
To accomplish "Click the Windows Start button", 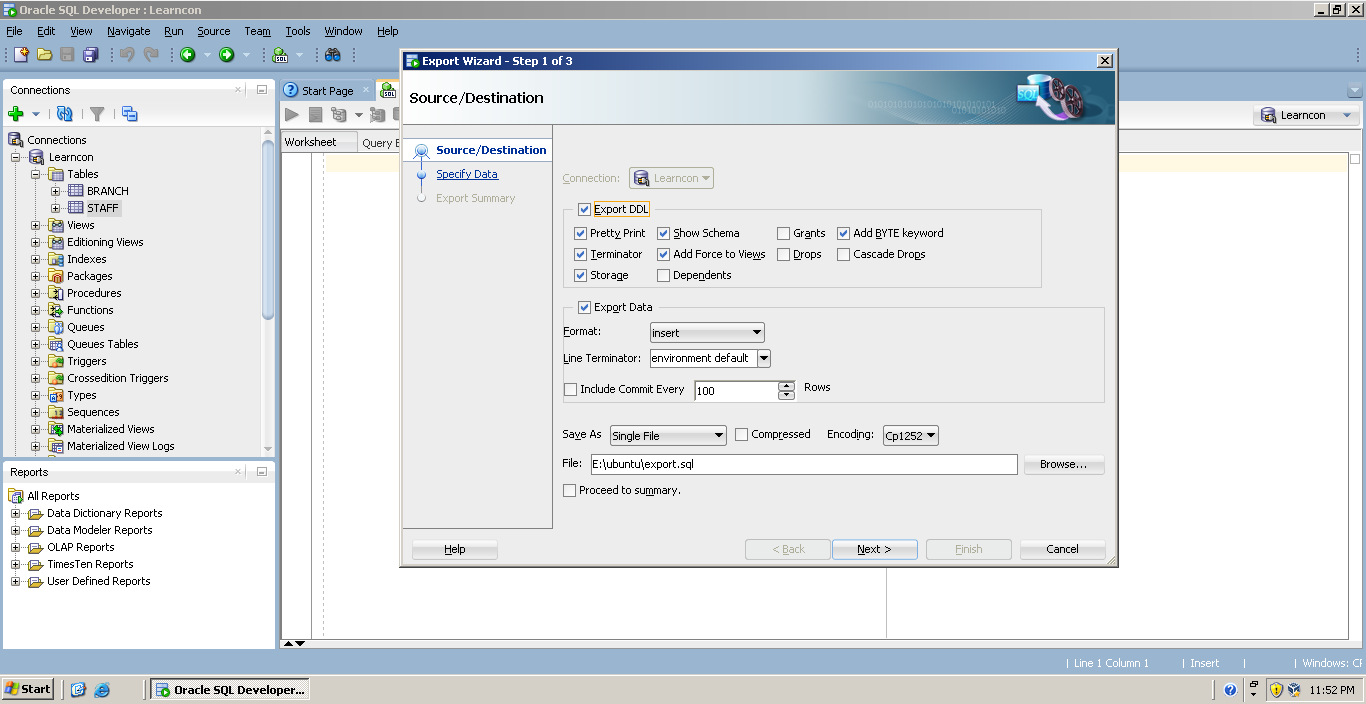I will tap(28, 689).
